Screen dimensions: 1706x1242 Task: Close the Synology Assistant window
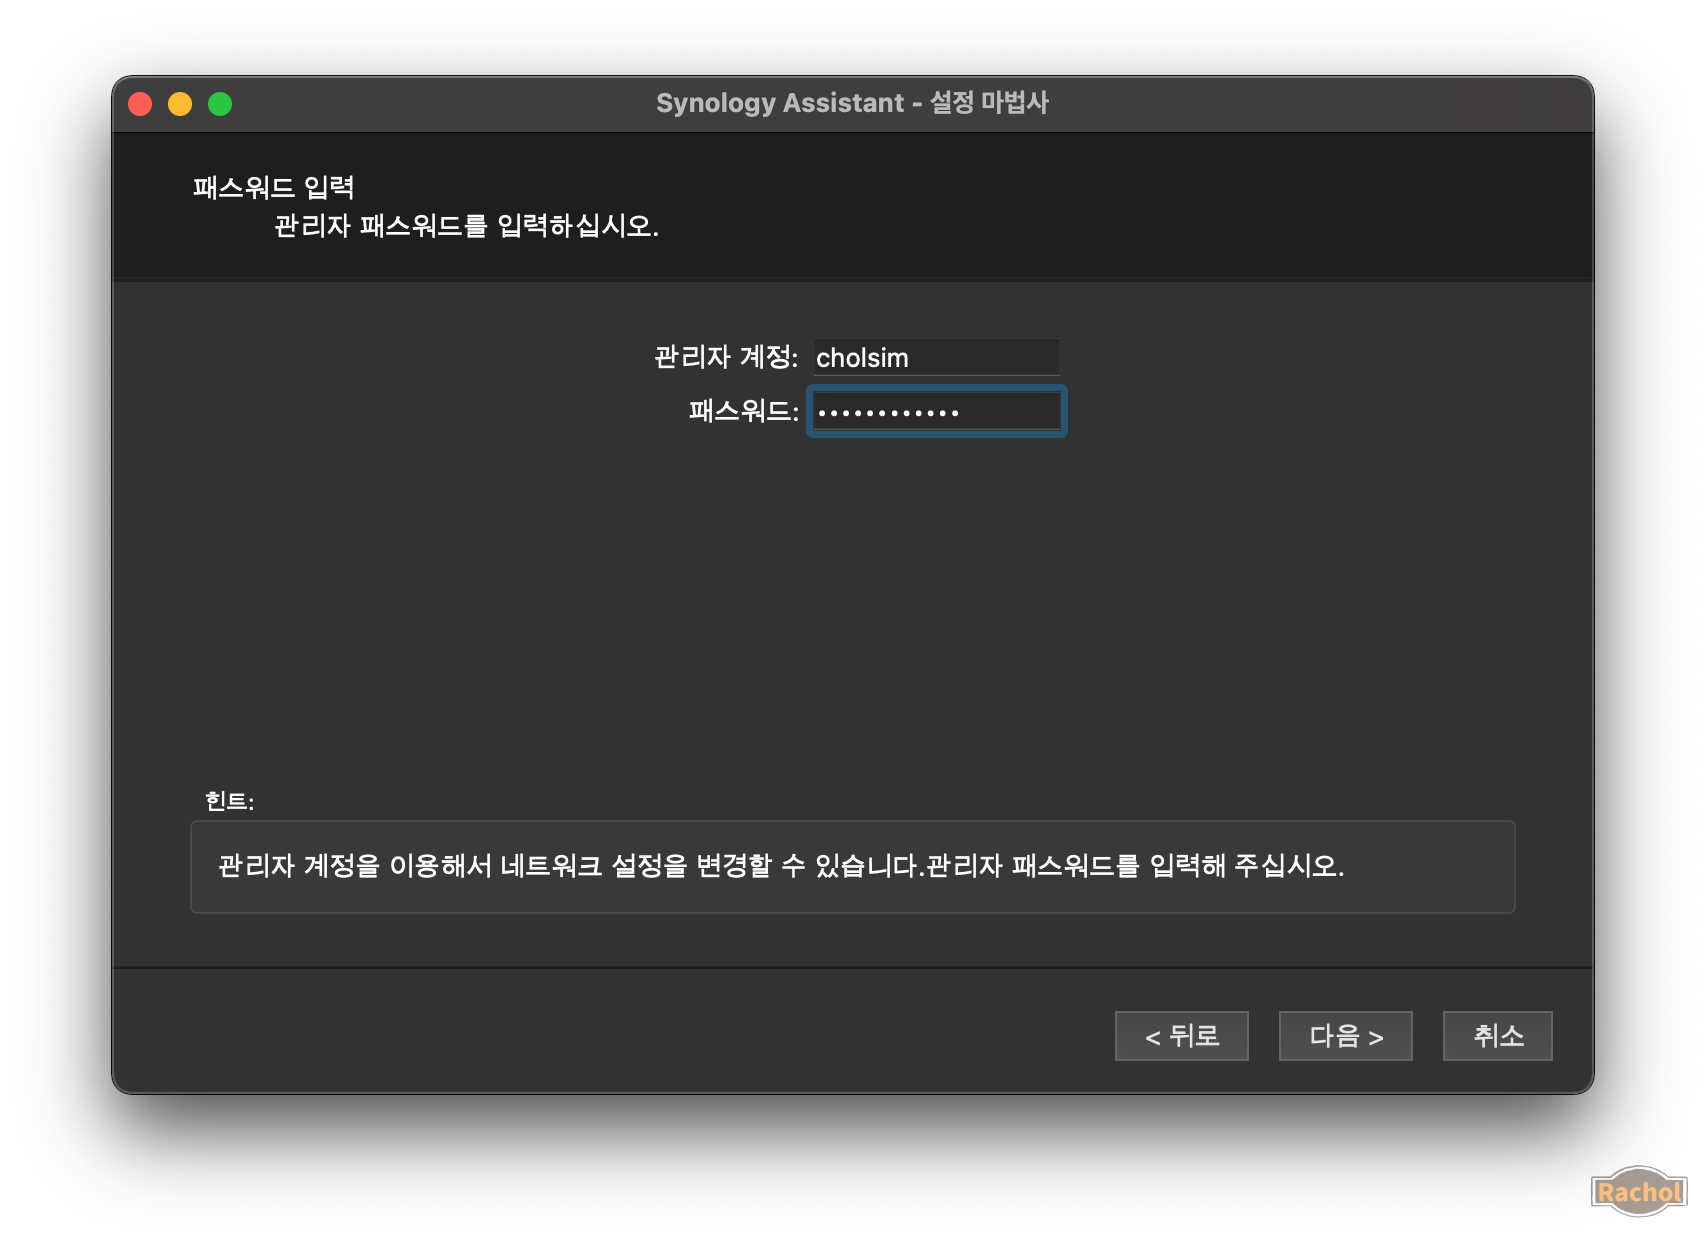click(140, 104)
